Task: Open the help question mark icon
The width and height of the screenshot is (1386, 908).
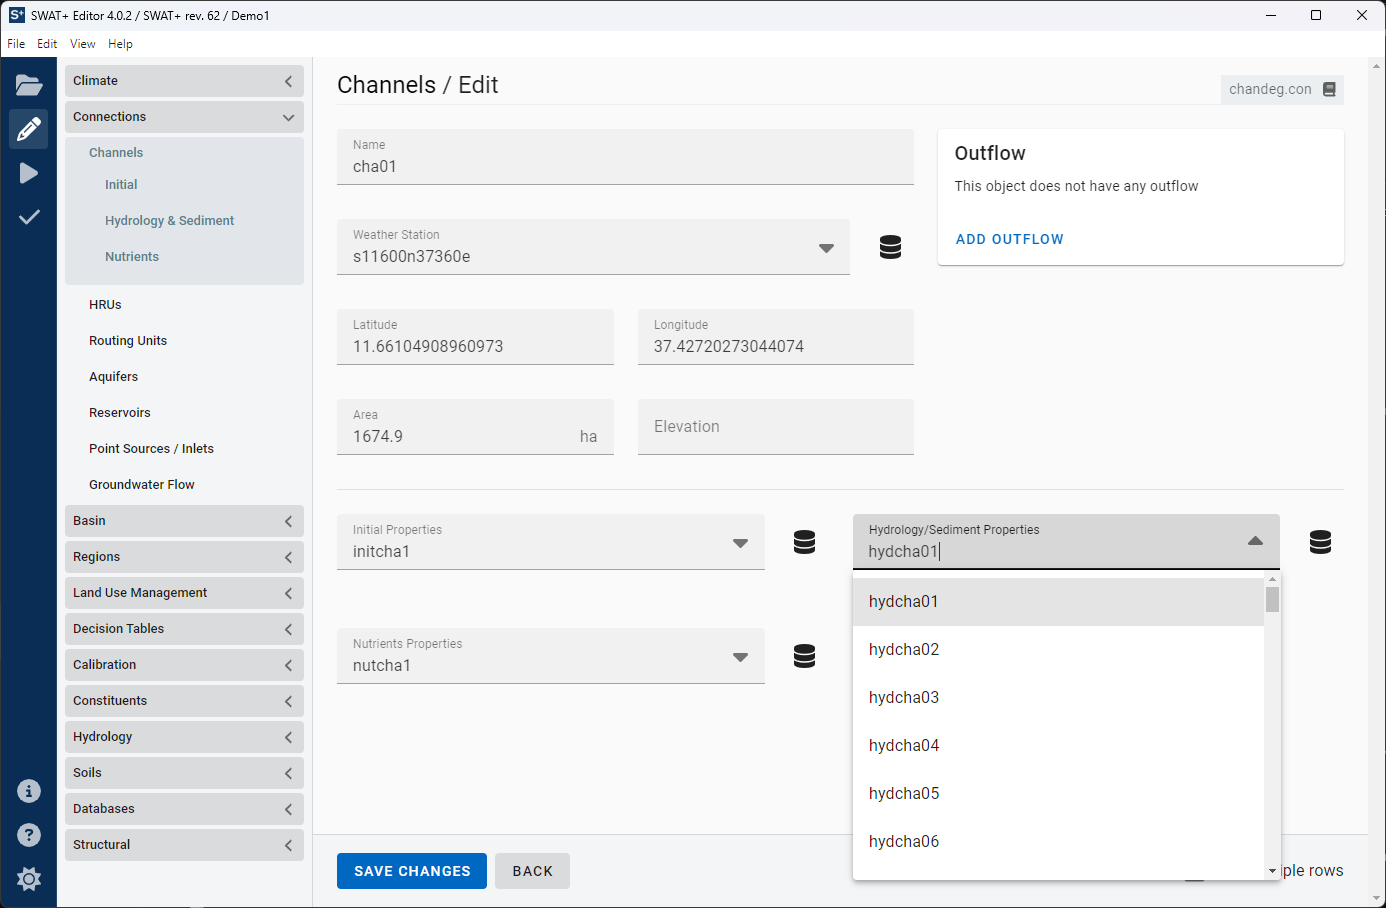Action: click(x=29, y=835)
